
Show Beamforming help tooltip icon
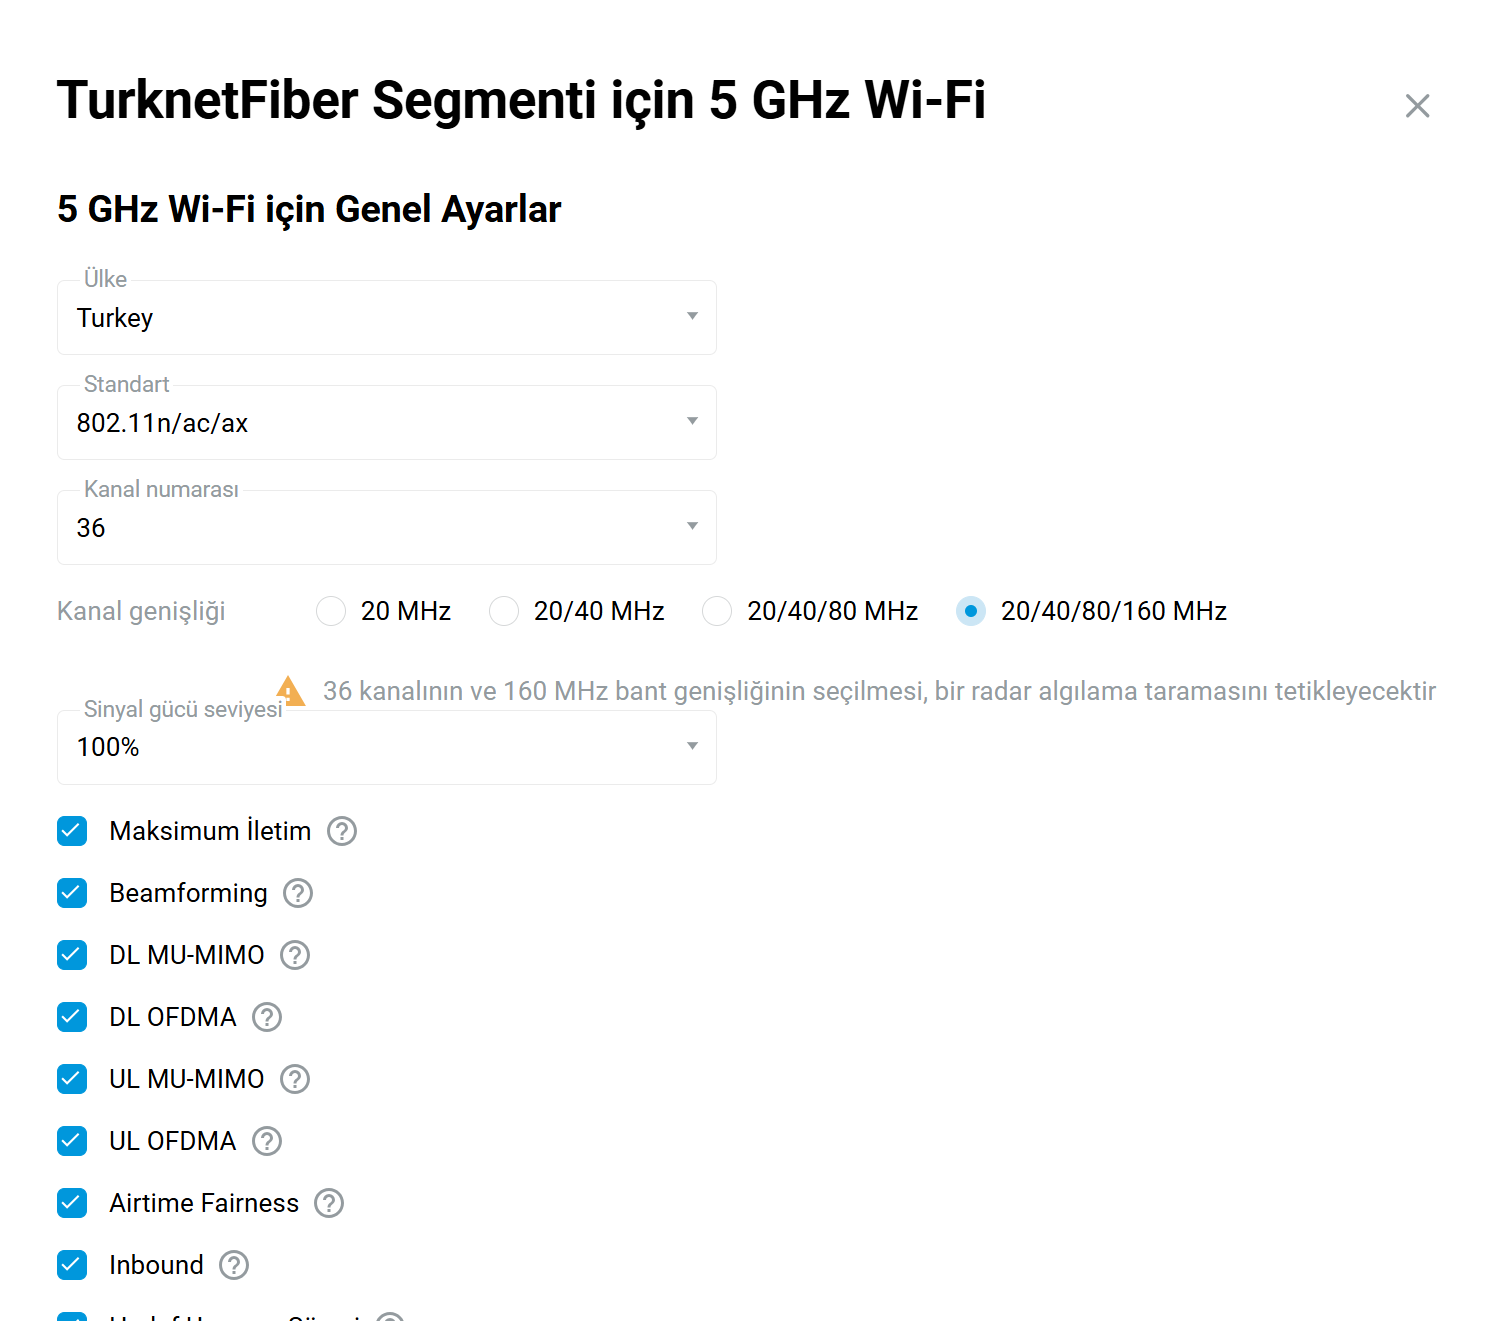coord(298,893)
